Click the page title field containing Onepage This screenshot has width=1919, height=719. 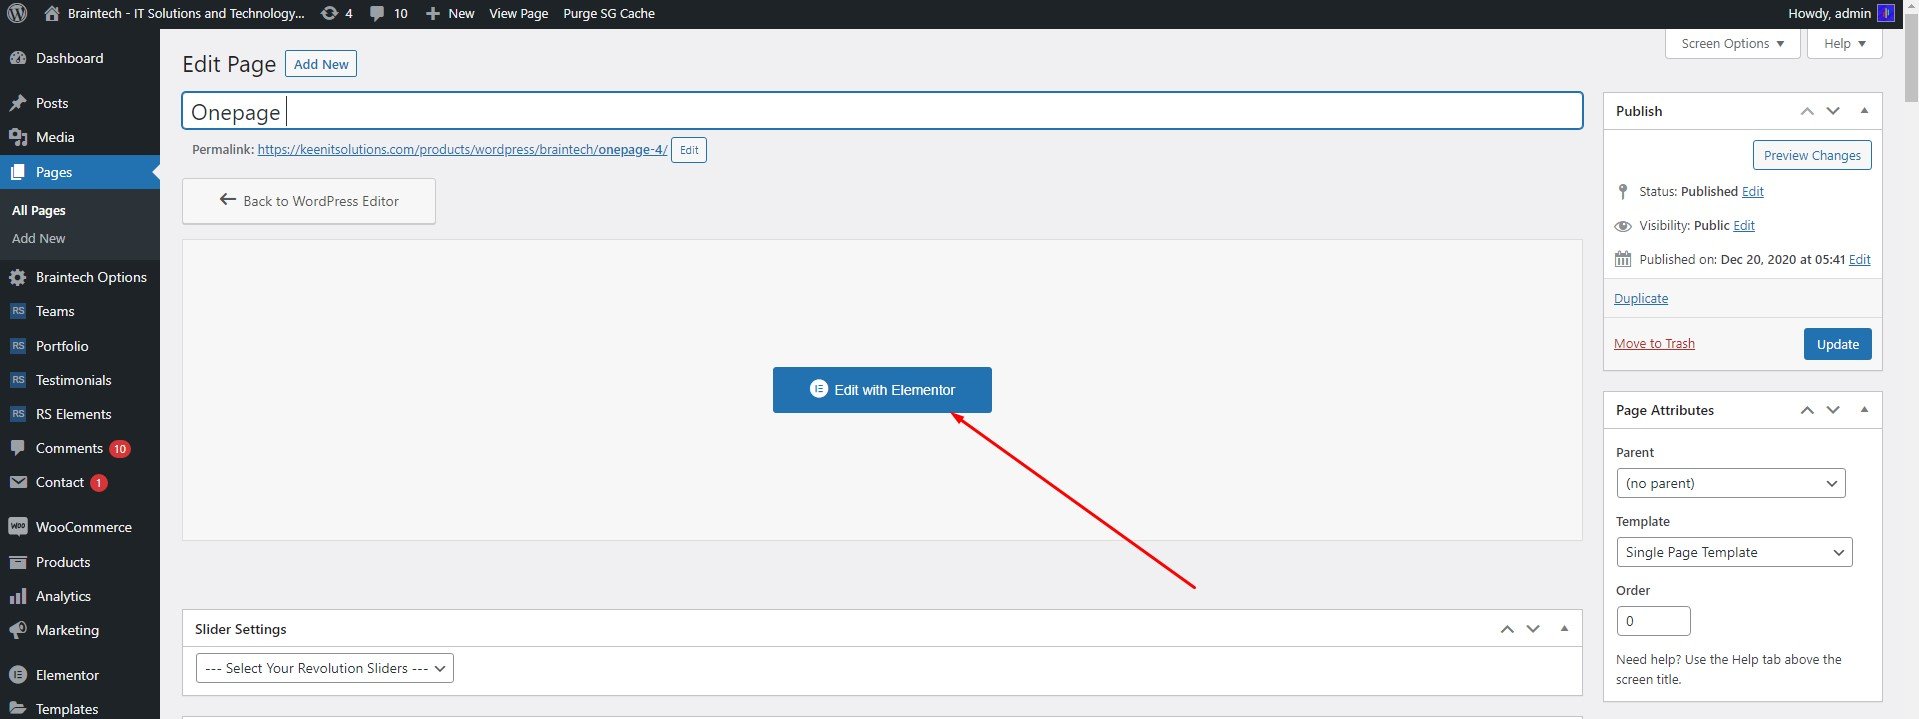click(x=882, y=111)
